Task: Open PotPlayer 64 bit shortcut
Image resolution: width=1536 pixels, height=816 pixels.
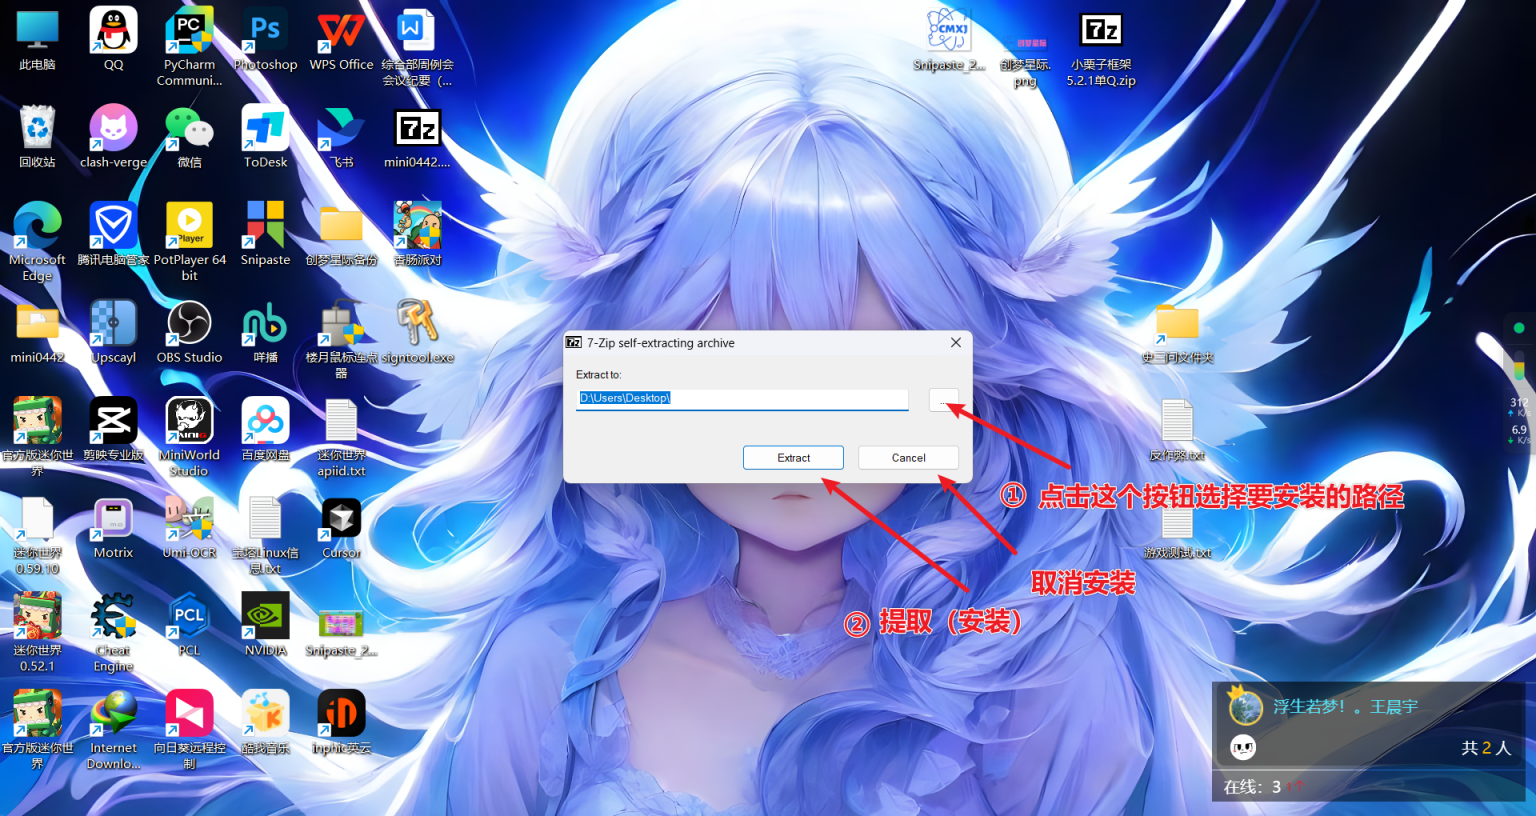Action: [x=189, y=242]
